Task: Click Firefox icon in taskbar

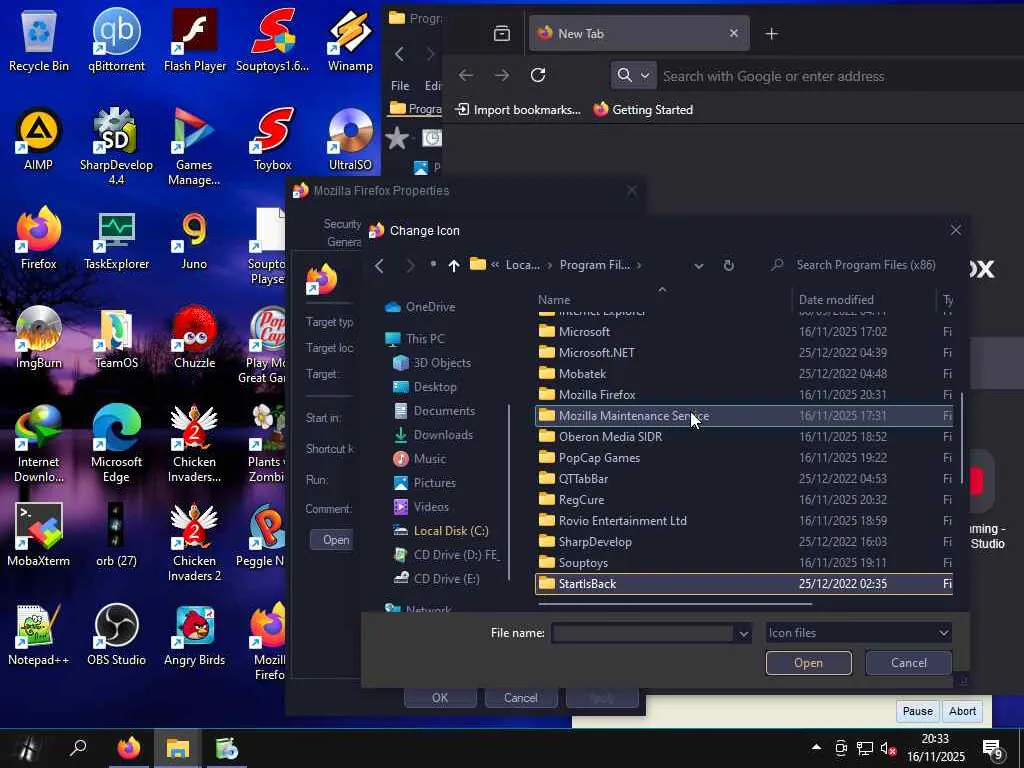Action: point(129,748)
